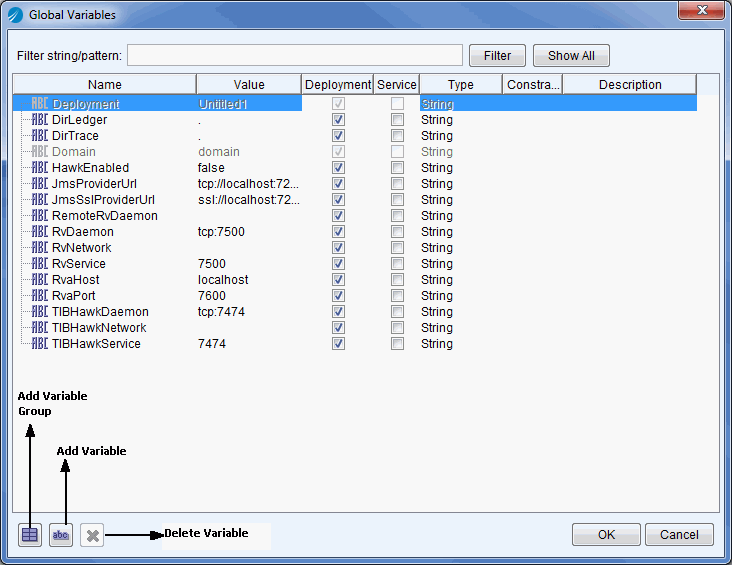Viewport: 732px width, 565px height.
Task: Click the value '7600' for RvaPort
Action: pyautogui.click(x=211, y=296)
